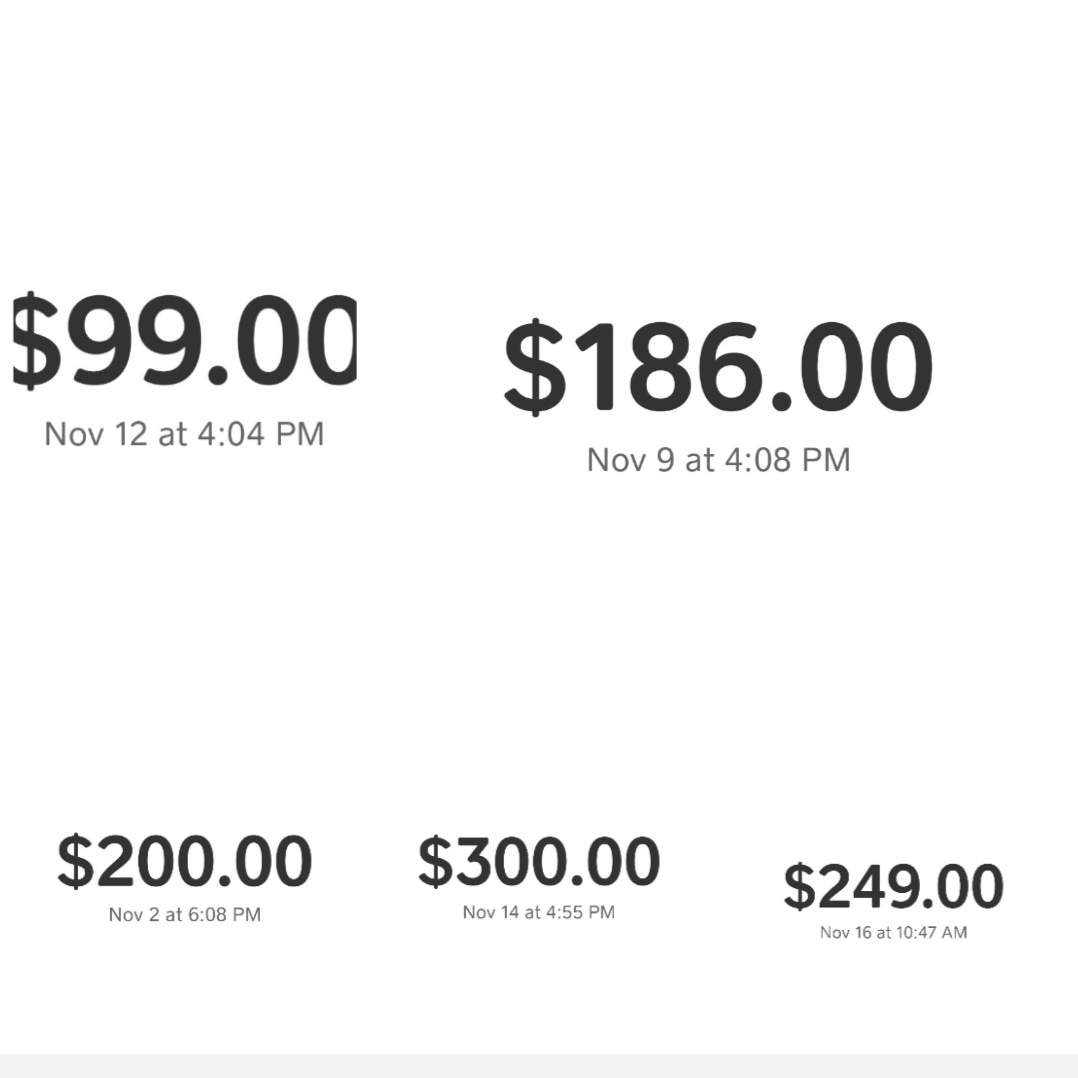Click the "Nov 12" date text
The image size is (1078, 1078).
96,434
